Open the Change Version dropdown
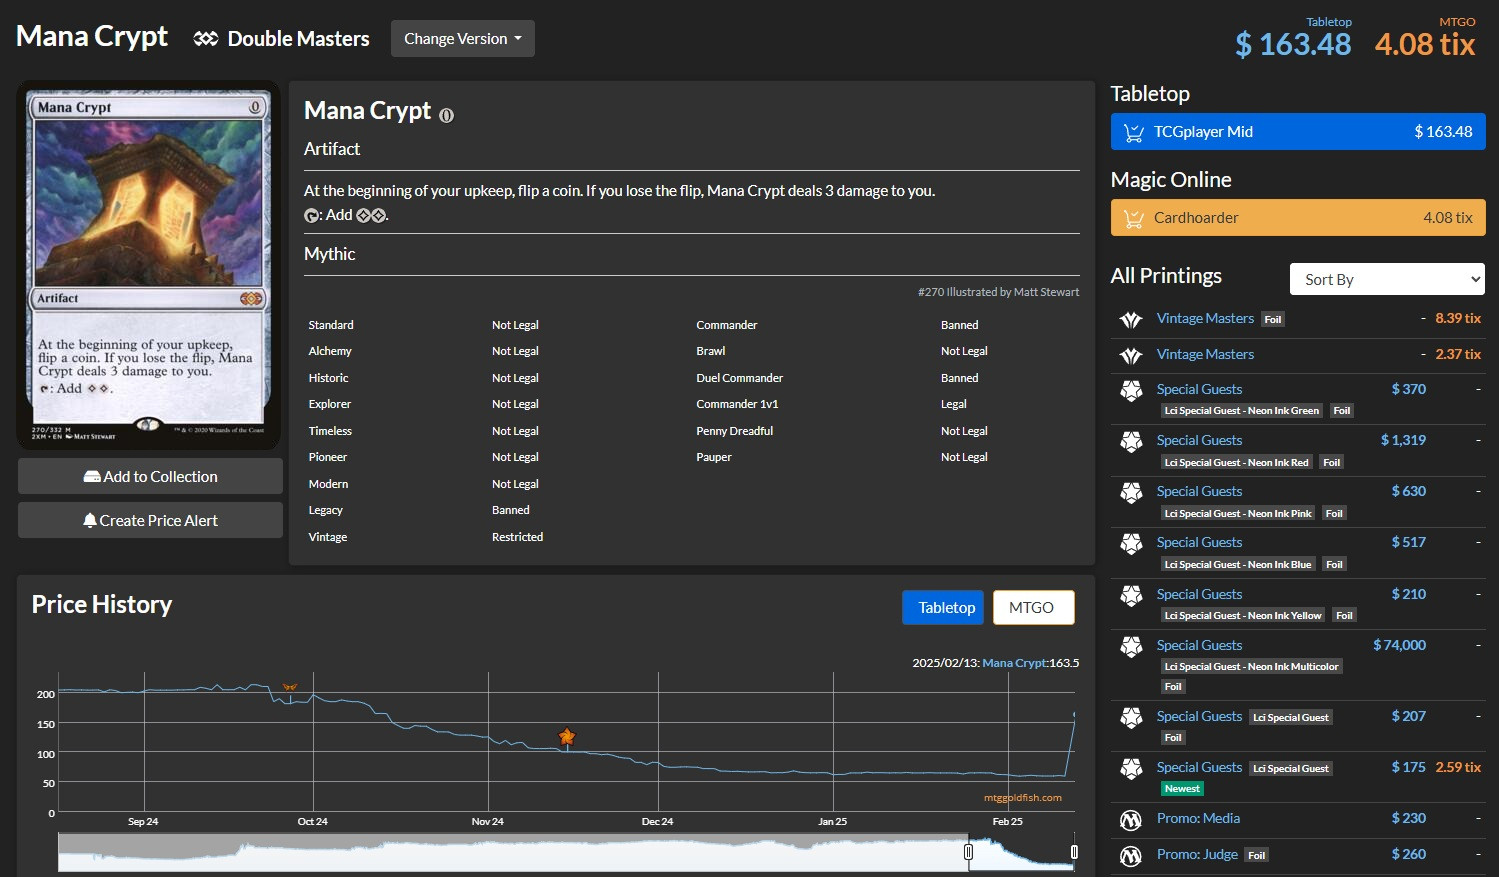The width and height of the screenshot is (1499, 877). coord(463,39)
